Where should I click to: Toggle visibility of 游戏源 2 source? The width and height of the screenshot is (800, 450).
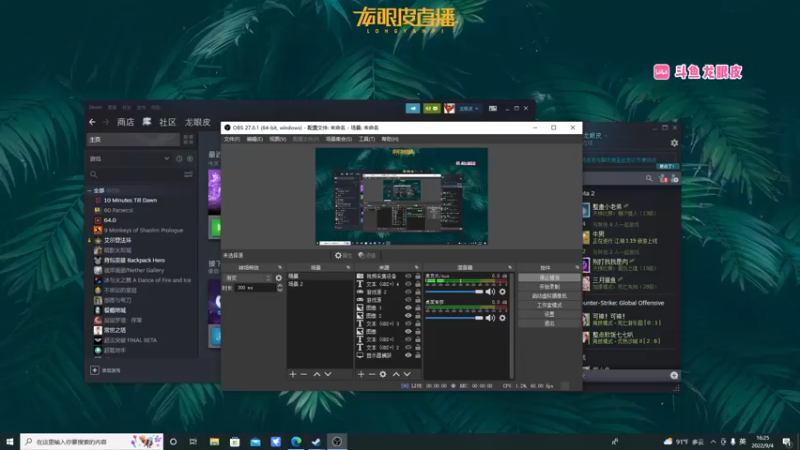(408, 292)
